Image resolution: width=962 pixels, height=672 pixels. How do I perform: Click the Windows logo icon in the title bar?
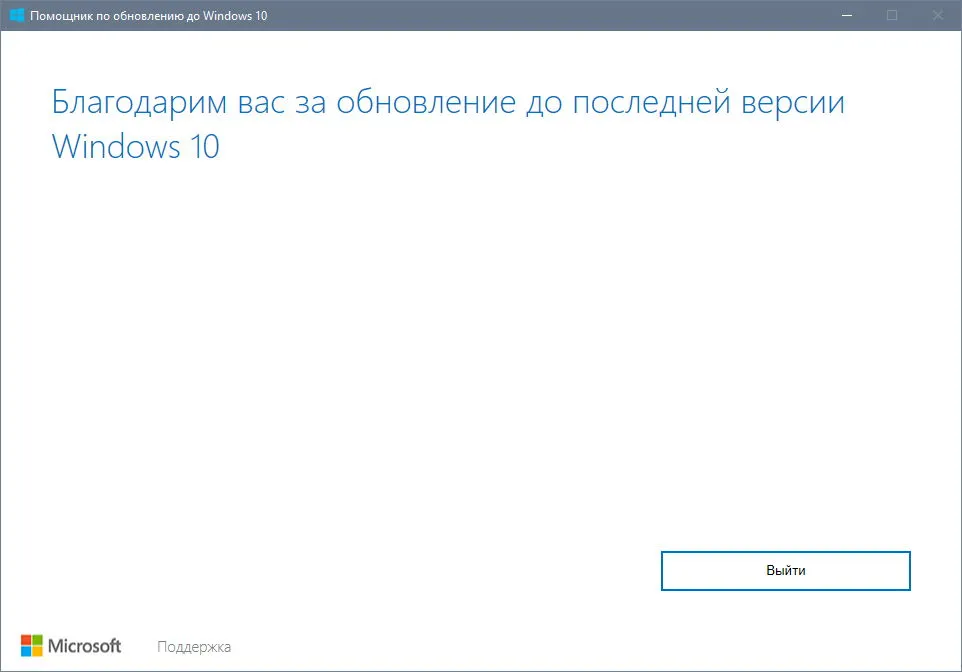(17, 15)
